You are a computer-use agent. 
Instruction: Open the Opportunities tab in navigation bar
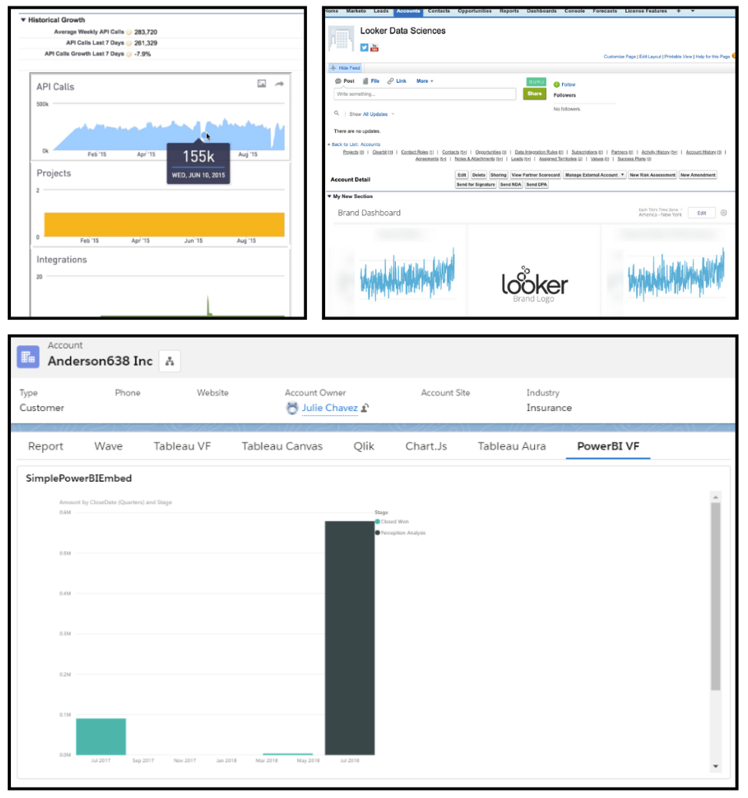tap(469, 10)
